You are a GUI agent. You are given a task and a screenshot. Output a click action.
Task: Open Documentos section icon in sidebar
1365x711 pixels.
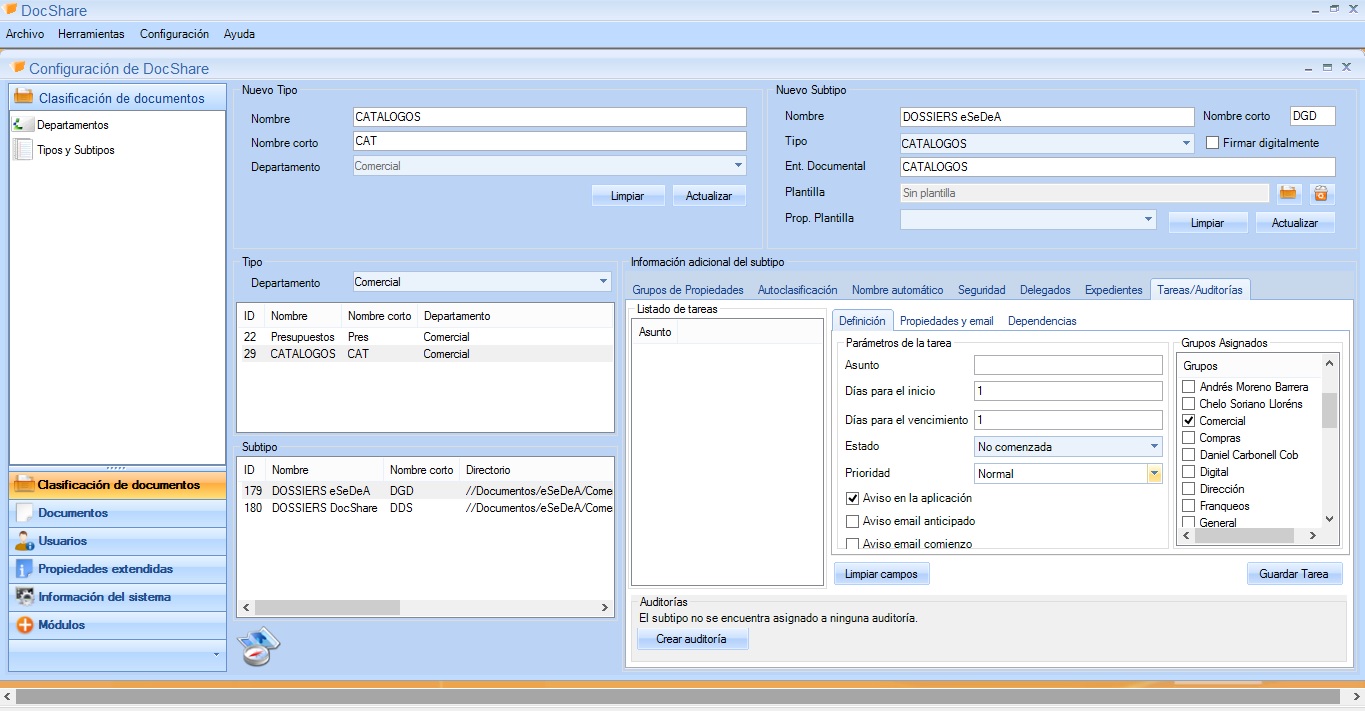point(25,513)
